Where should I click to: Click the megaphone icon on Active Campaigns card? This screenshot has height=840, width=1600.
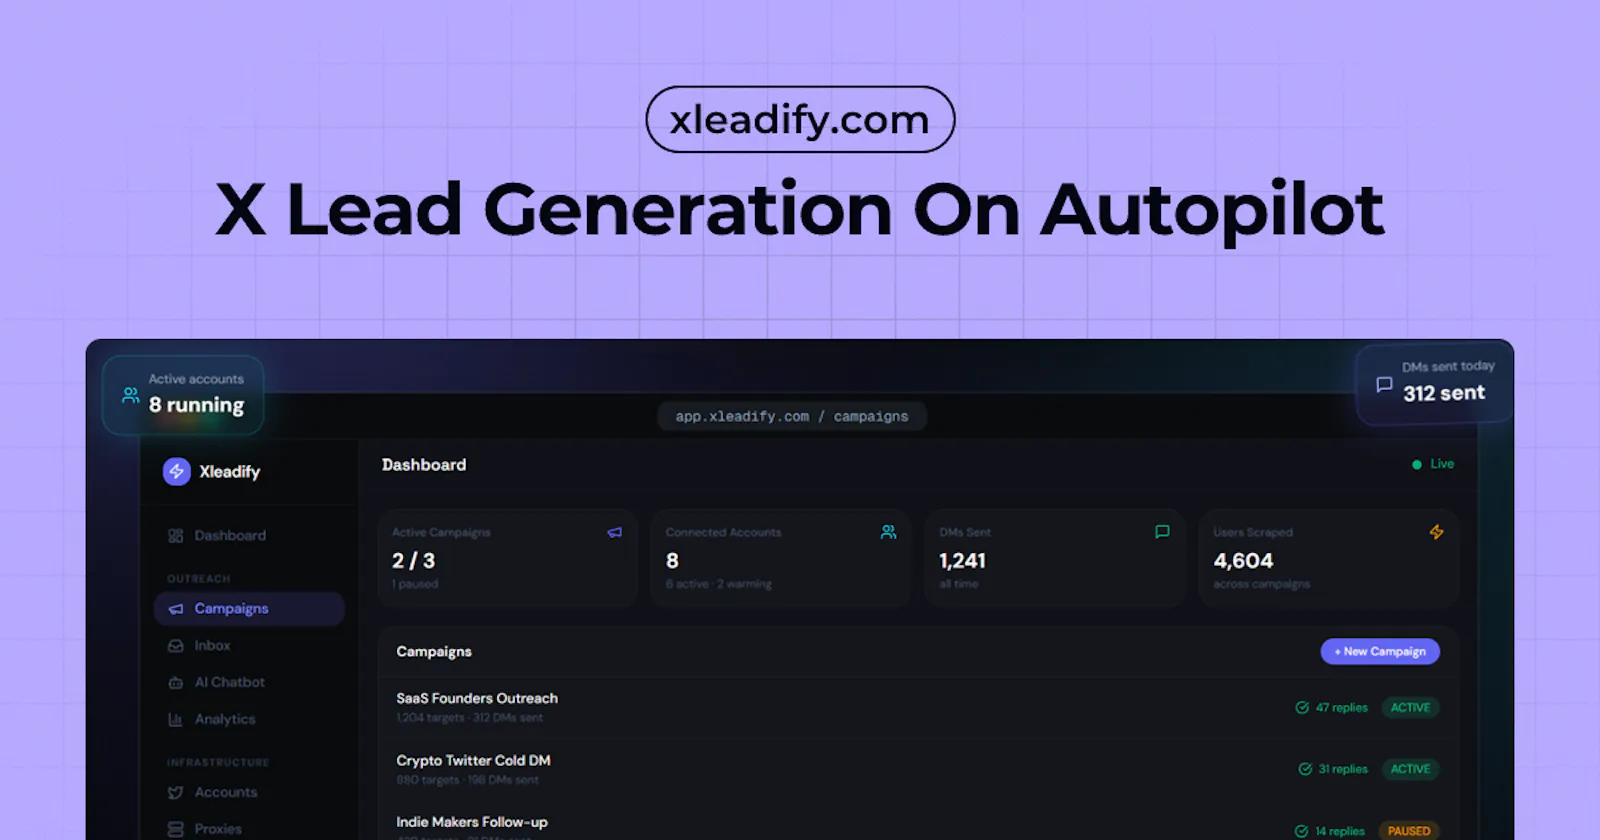click(615, 532)
